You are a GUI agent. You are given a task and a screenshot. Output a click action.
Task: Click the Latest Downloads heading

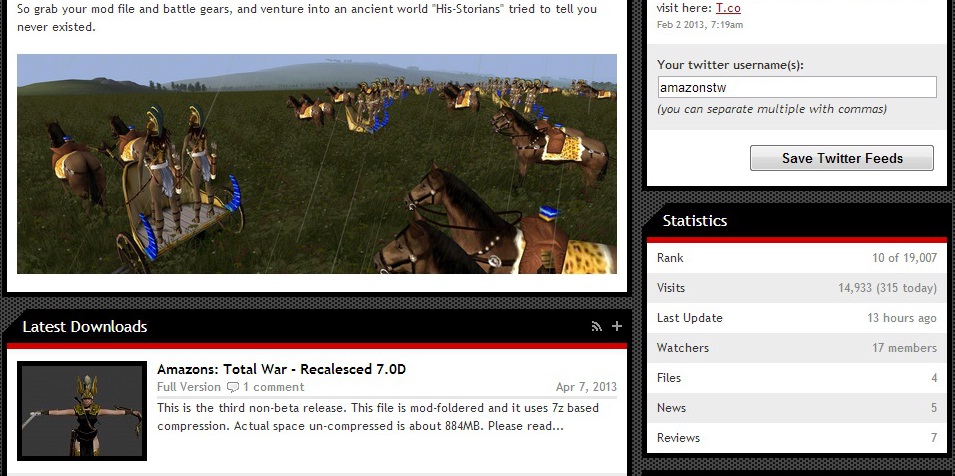(85, 326)
